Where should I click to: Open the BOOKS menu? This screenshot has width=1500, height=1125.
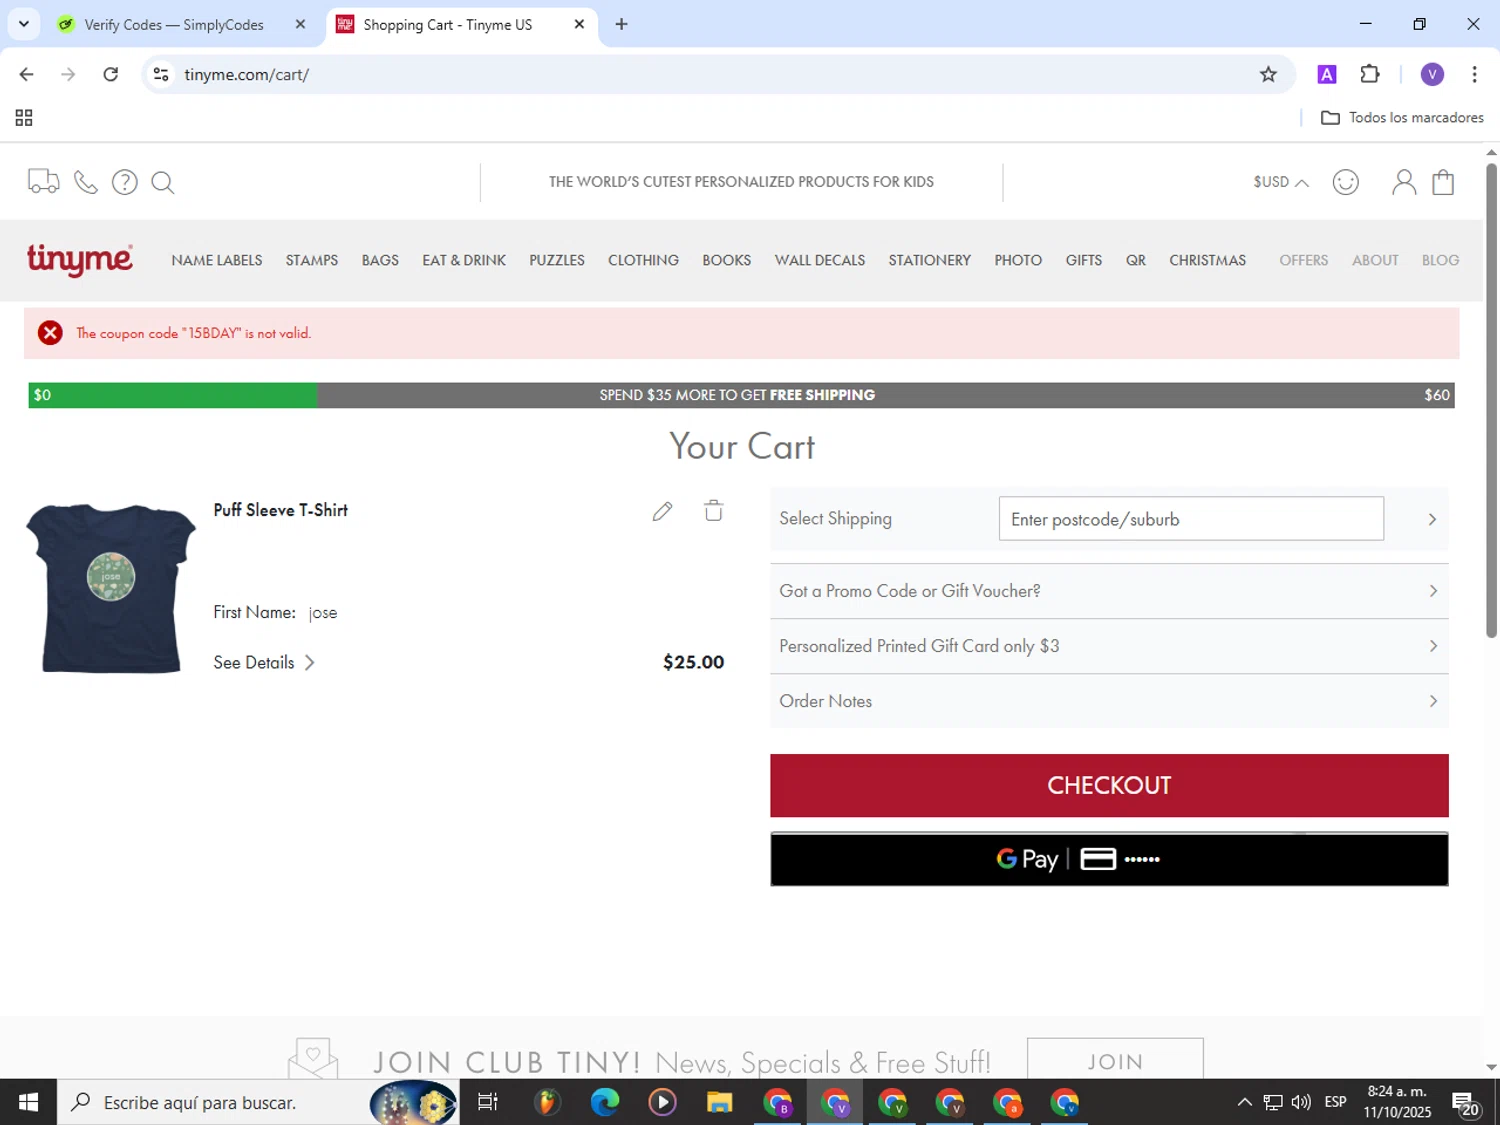click(726, 260)
